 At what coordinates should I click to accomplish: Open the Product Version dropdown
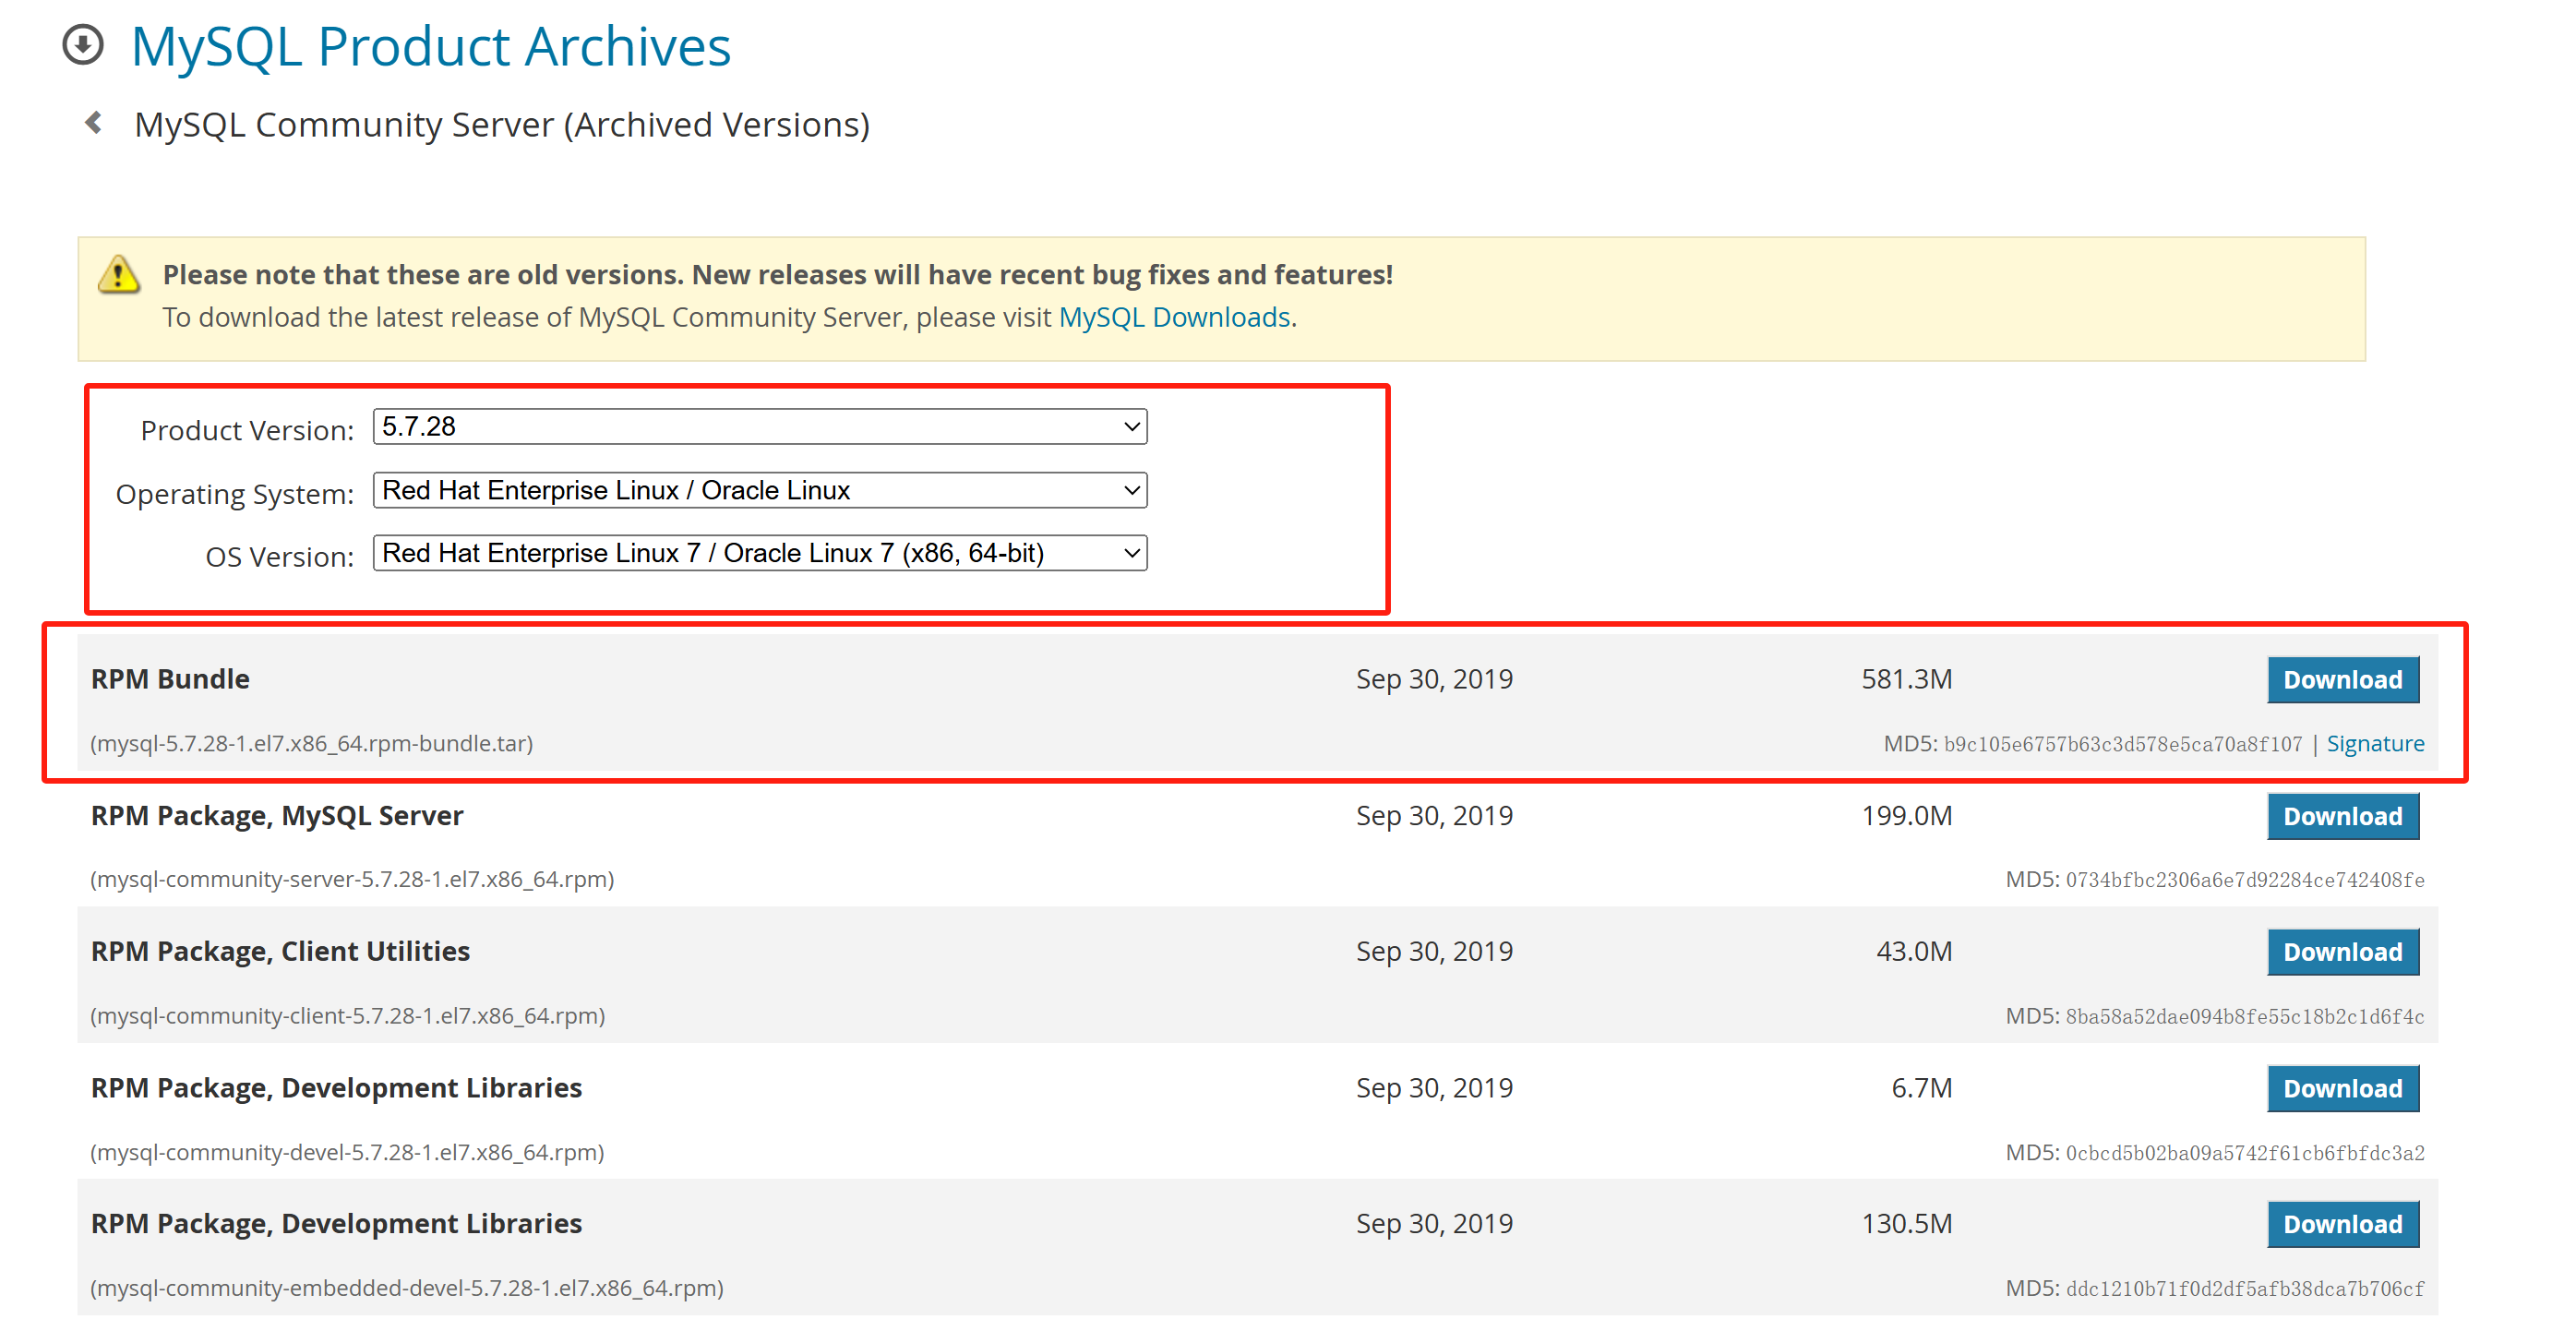(x=759, y=427)
